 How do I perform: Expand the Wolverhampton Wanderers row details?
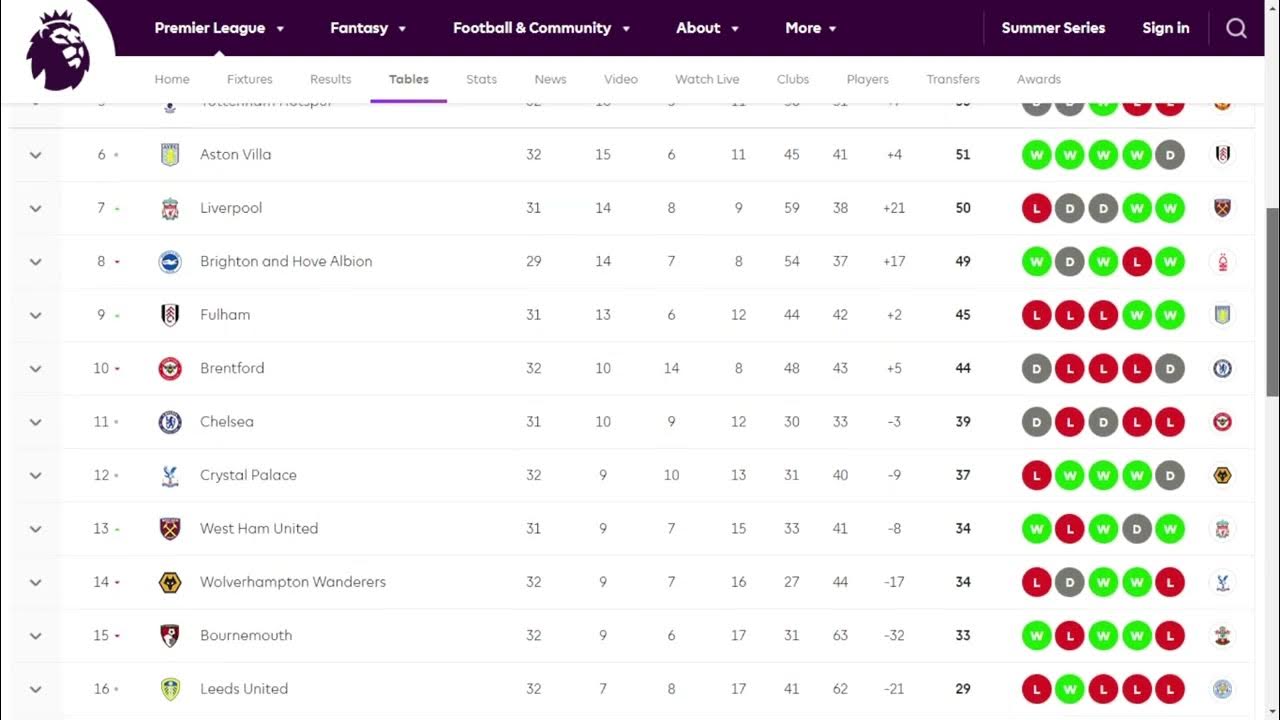point(35,582)
